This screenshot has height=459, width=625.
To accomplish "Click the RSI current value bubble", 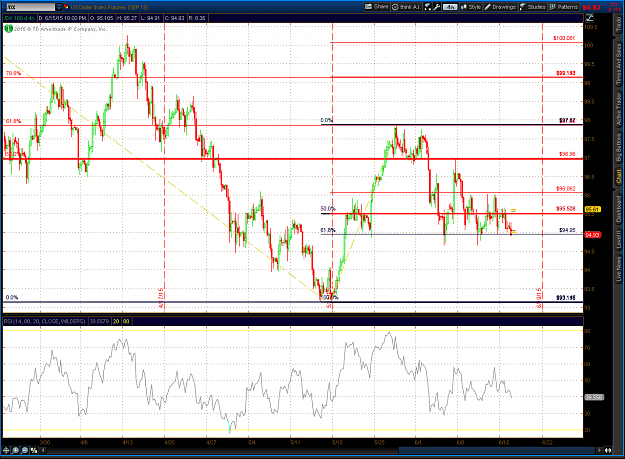I will click(594, 397).
